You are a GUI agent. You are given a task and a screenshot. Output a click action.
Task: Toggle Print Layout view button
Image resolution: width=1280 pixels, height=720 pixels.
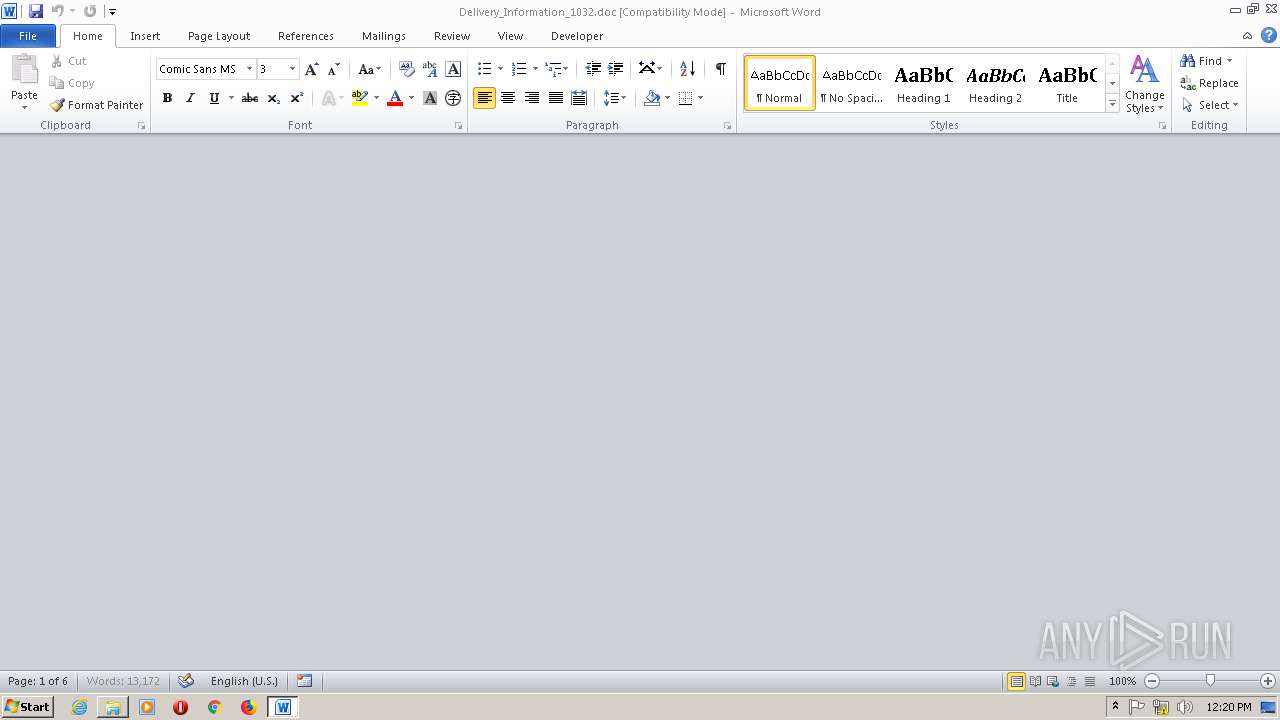[x=1016, y=681]
